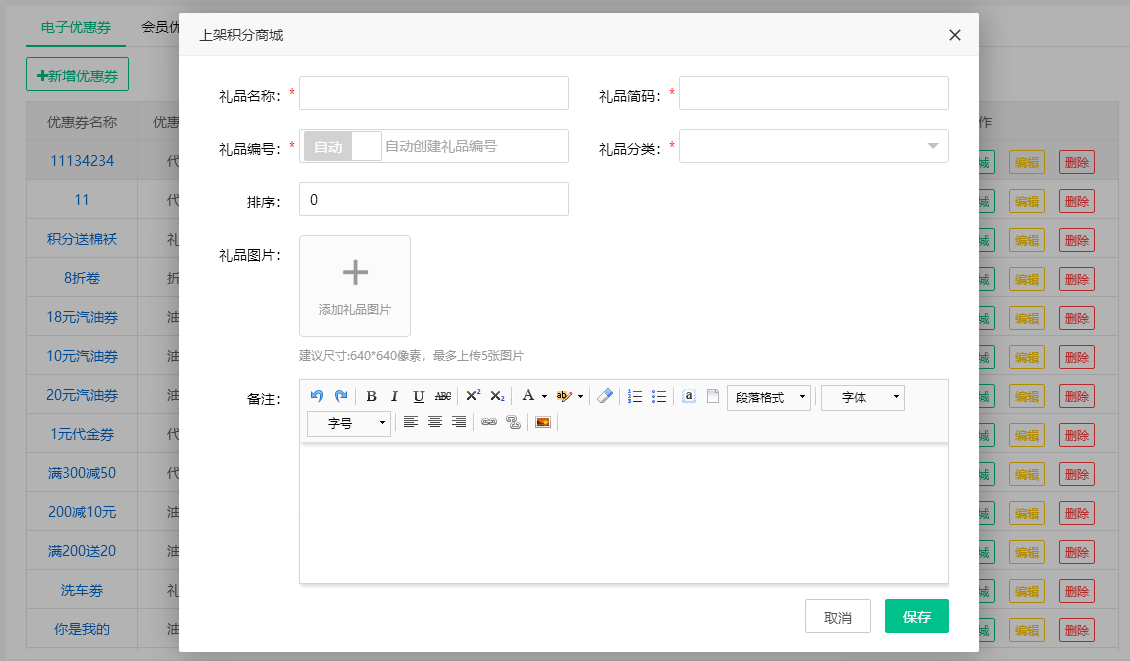This screenshot has width=1130, height=661.
Task: Toggle bold formatting in the remarks editor
Action: (x=371, y=397)
